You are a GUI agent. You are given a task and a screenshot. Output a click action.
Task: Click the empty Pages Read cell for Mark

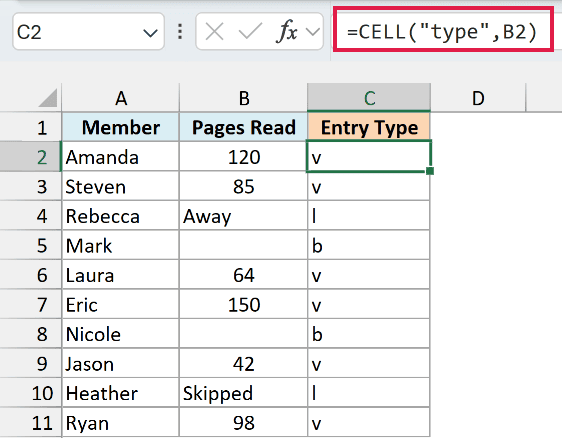point(243,245)
